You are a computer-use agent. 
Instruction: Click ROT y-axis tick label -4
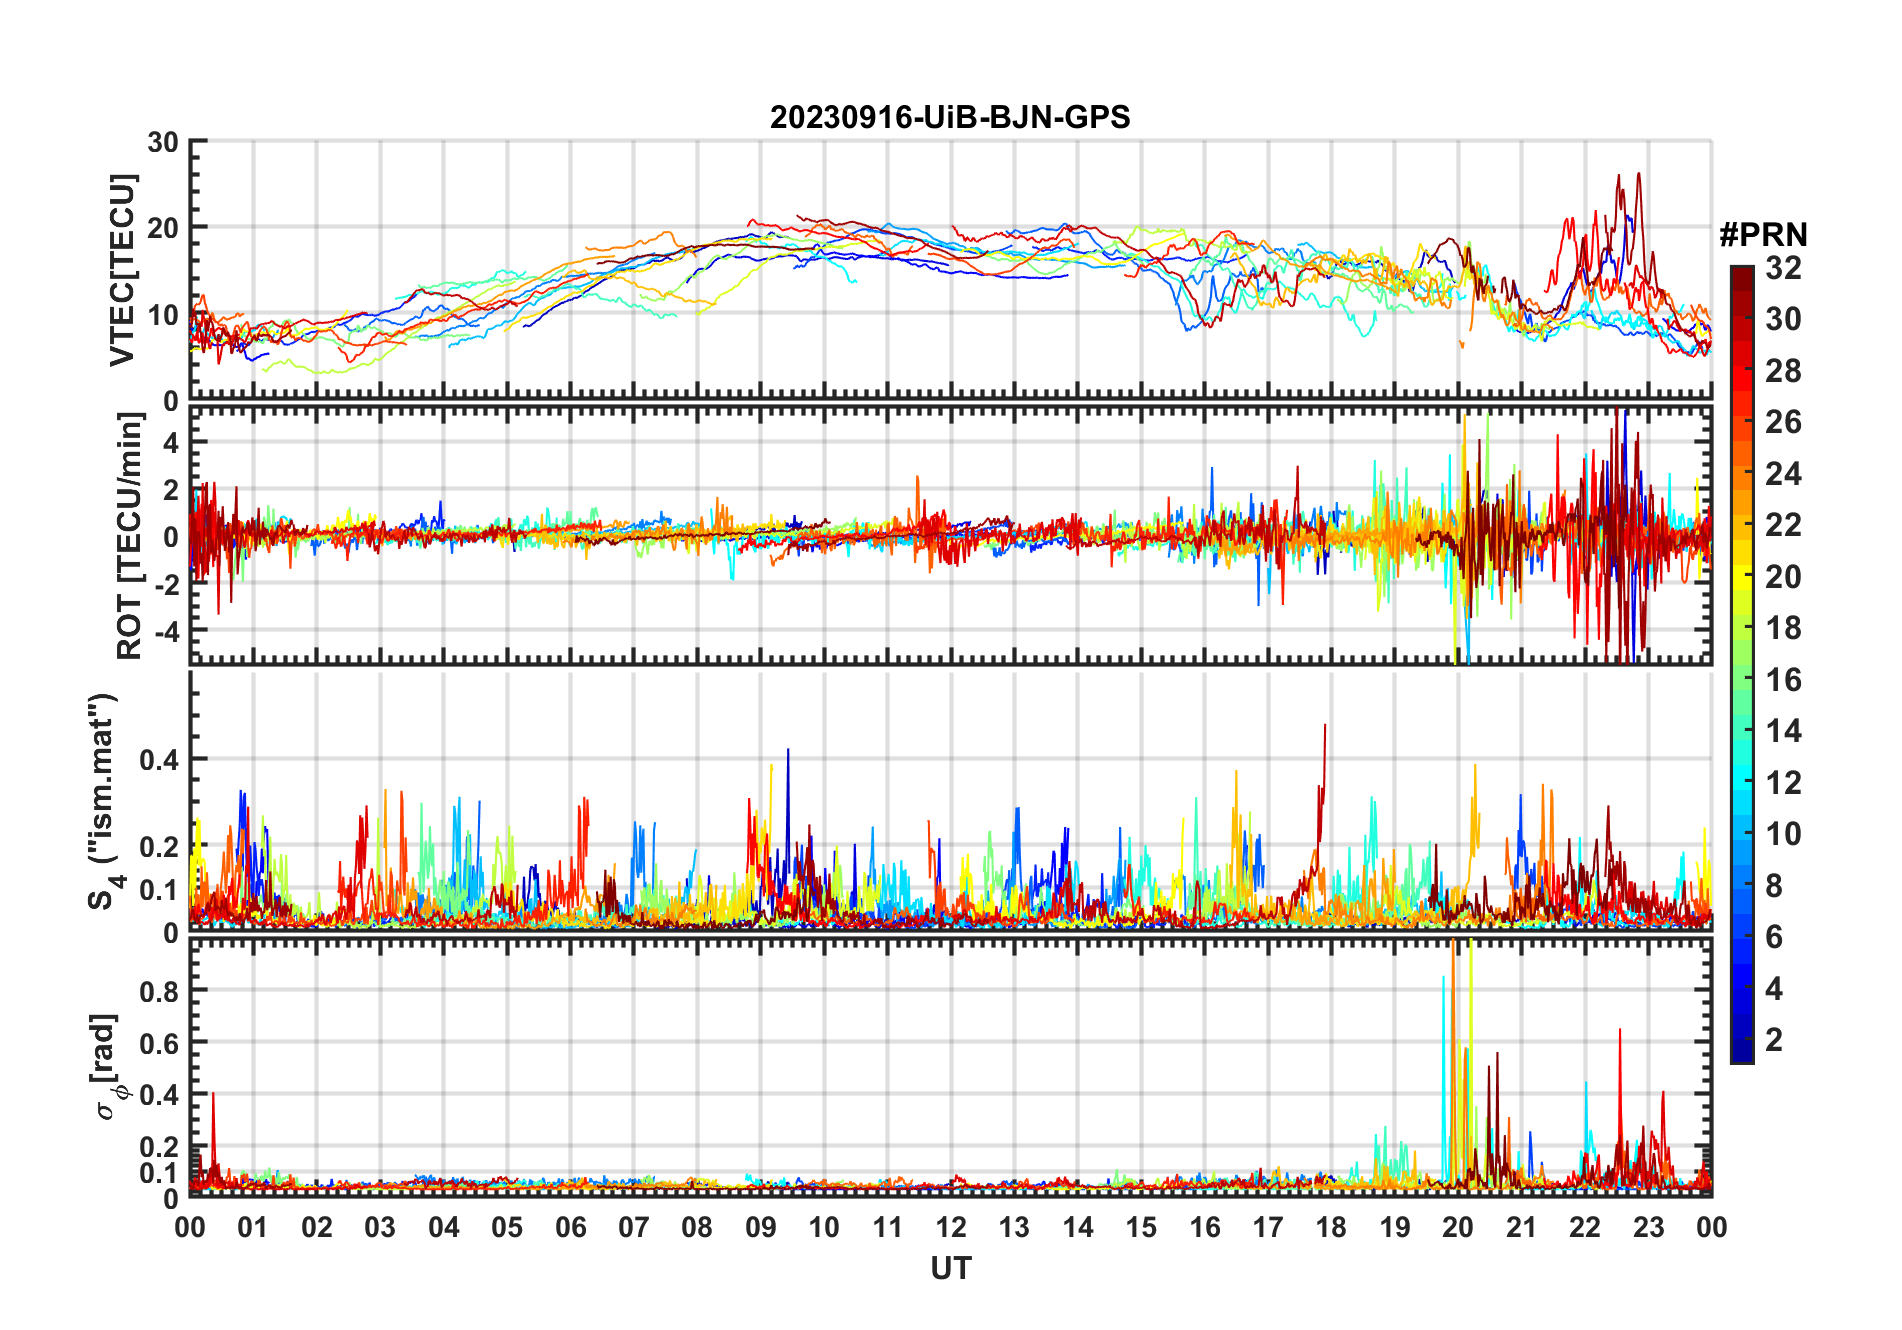165,631
